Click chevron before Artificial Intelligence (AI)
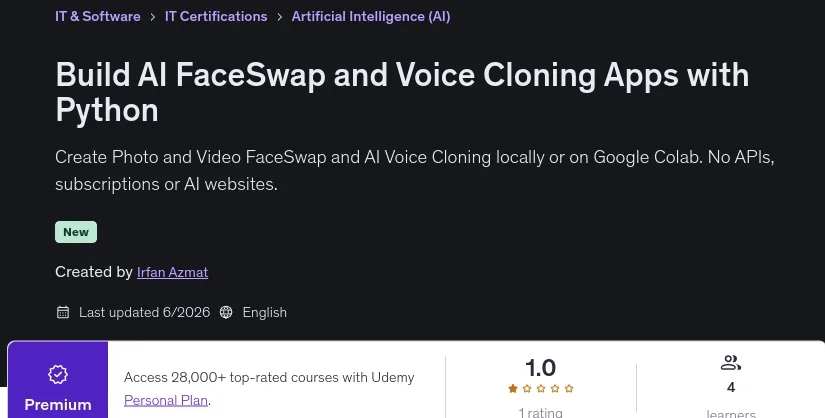 coord(279,17)
